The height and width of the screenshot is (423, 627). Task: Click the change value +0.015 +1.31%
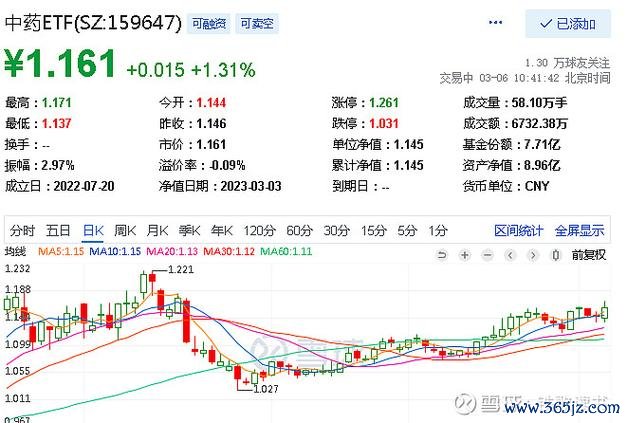191,70
